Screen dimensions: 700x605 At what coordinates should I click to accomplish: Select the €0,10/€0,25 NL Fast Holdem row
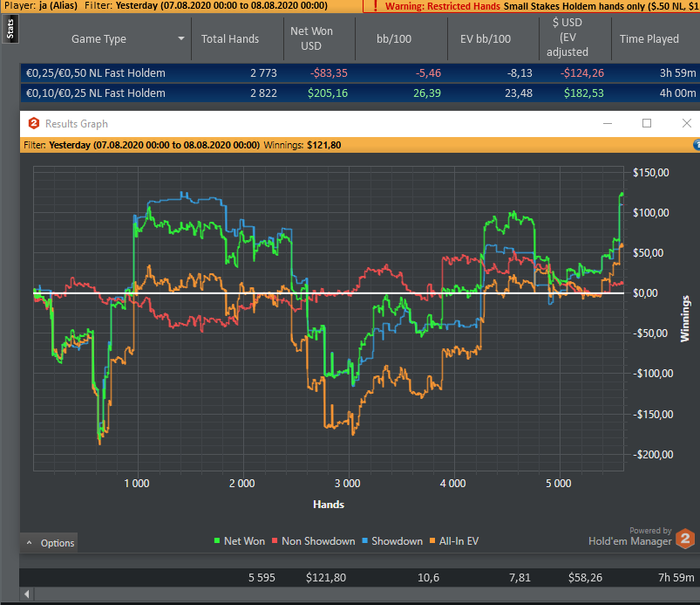coord(360,93)
